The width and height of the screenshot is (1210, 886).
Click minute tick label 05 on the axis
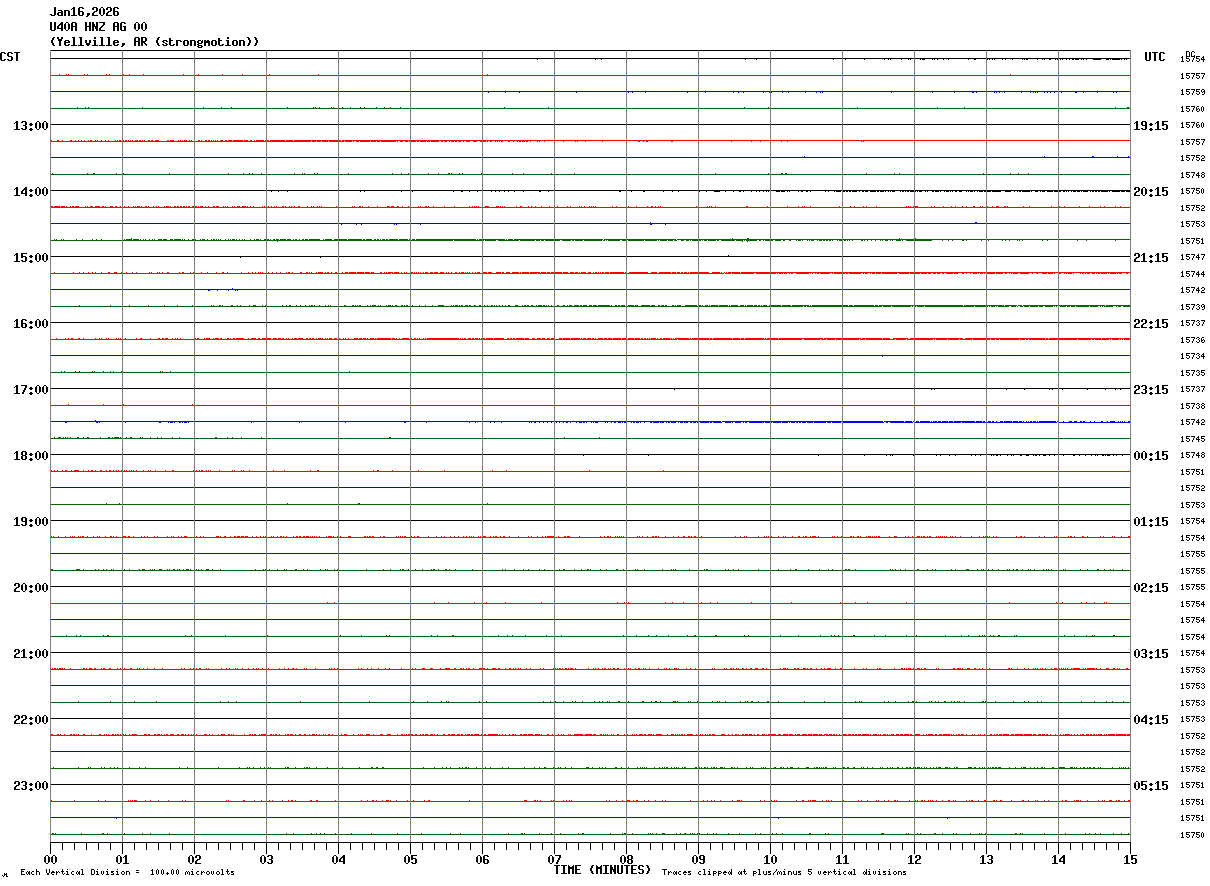(x=410, y=859)
